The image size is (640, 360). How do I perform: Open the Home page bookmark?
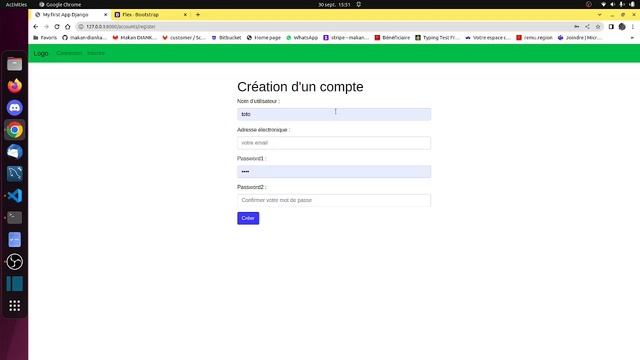coord(264,38)
